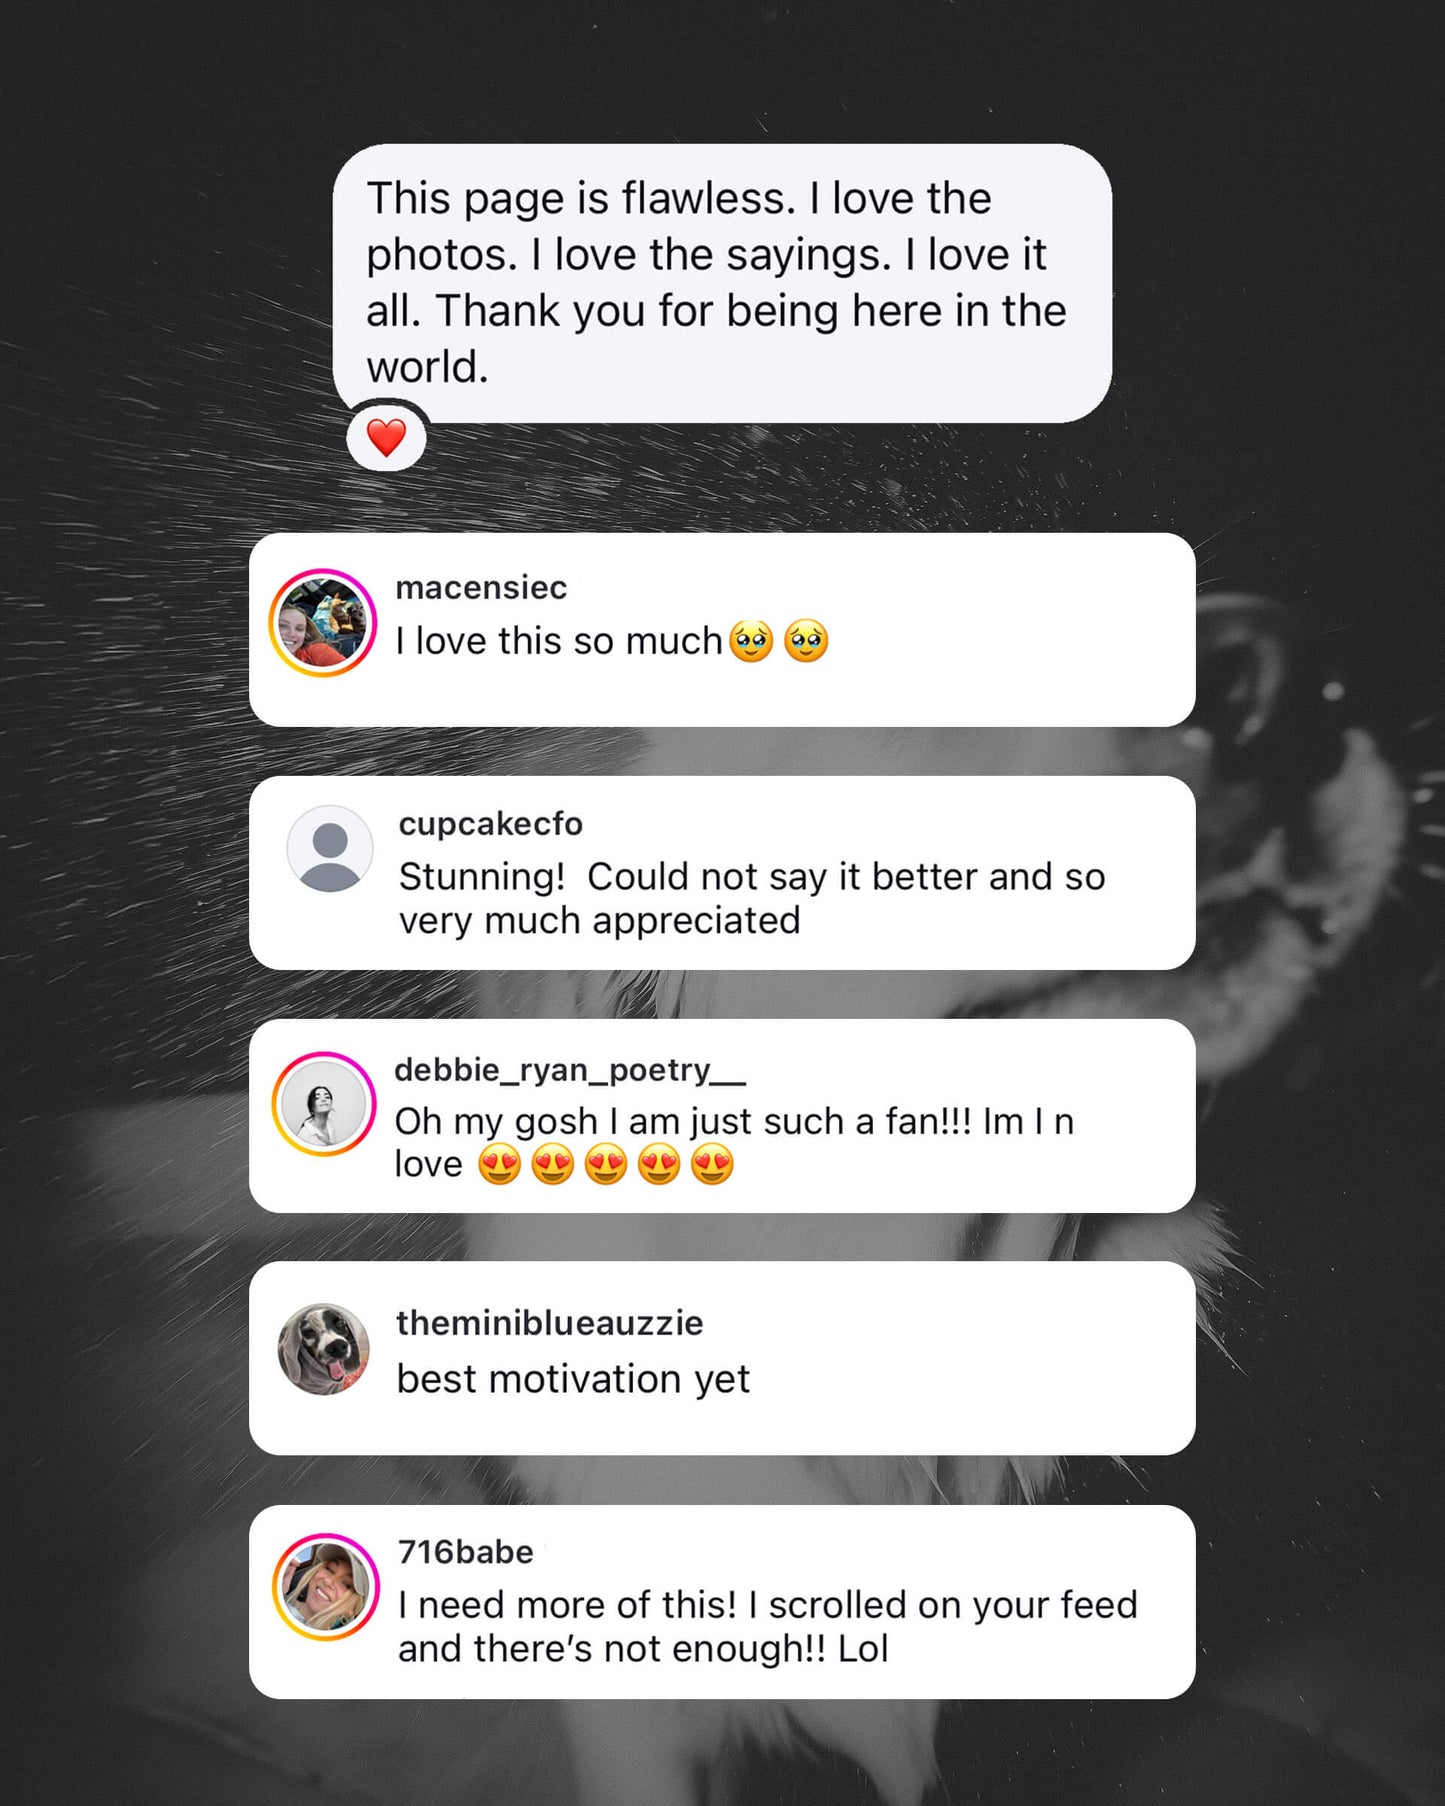Screen dimensions: 1445x1806
Task: Tap theminiblueauzzie's dog avatar
Action: click(x=323, y=1349)
